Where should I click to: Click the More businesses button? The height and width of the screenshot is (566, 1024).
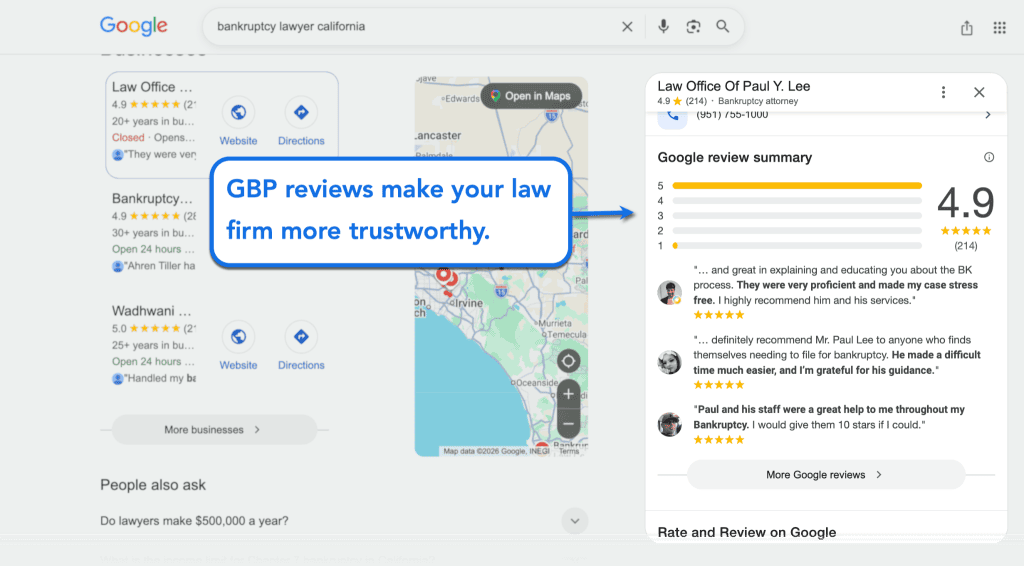pyautogui.click(x=214, y=430)
